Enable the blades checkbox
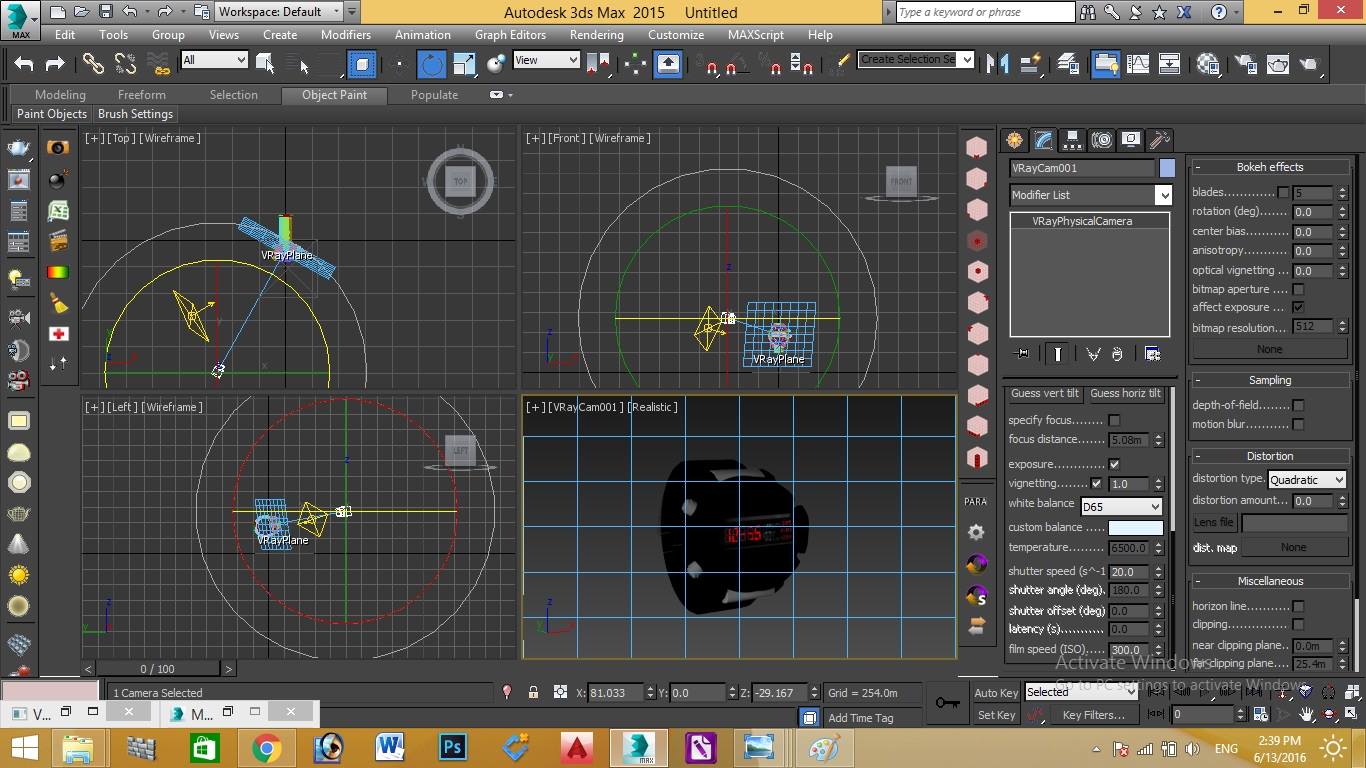Viewport: 1366px width, 768px height. (x=1283, y=192)
